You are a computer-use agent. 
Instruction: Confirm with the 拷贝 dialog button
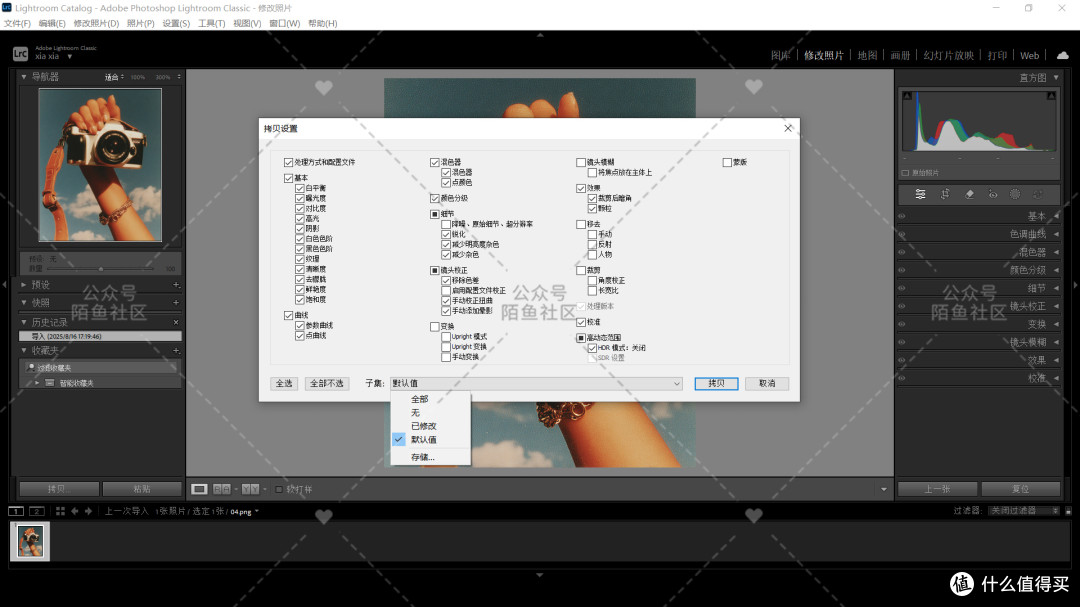(x=716, y=383)
